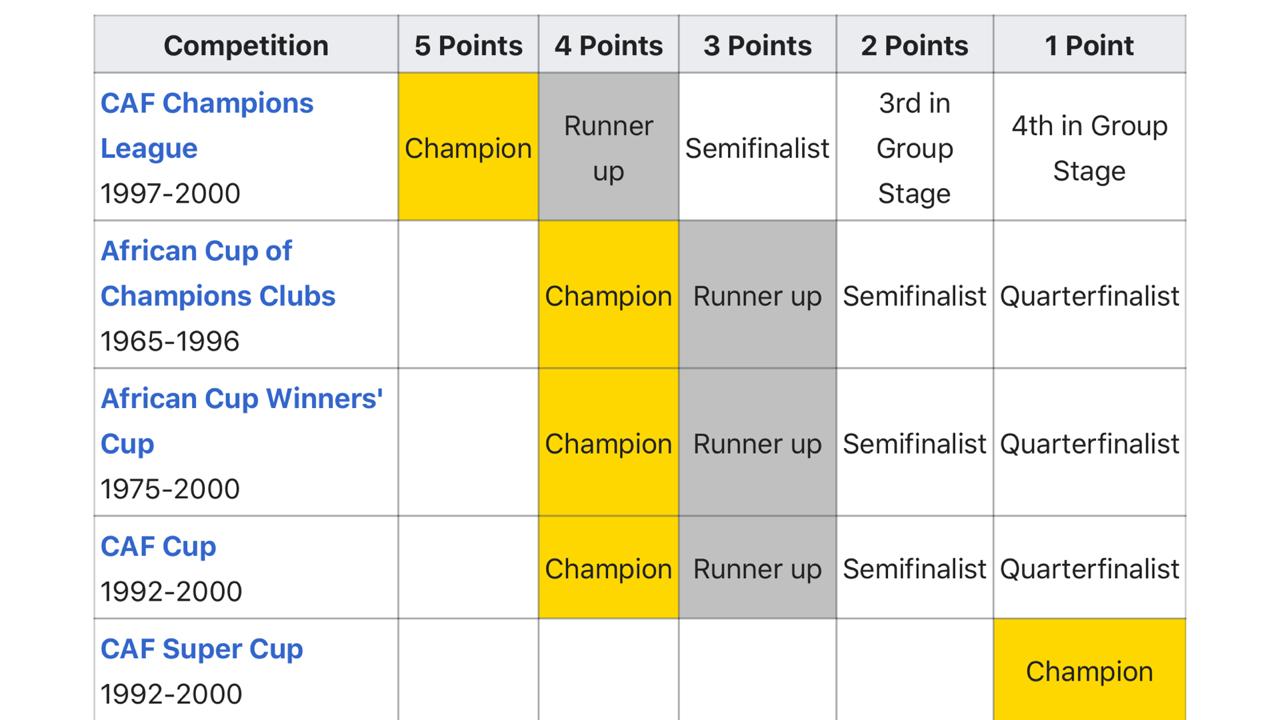The width and height of the screenshot is (1280, 720).
Task: Click the 3rd in Group Stage cell
Action: (x=914, y=147)
